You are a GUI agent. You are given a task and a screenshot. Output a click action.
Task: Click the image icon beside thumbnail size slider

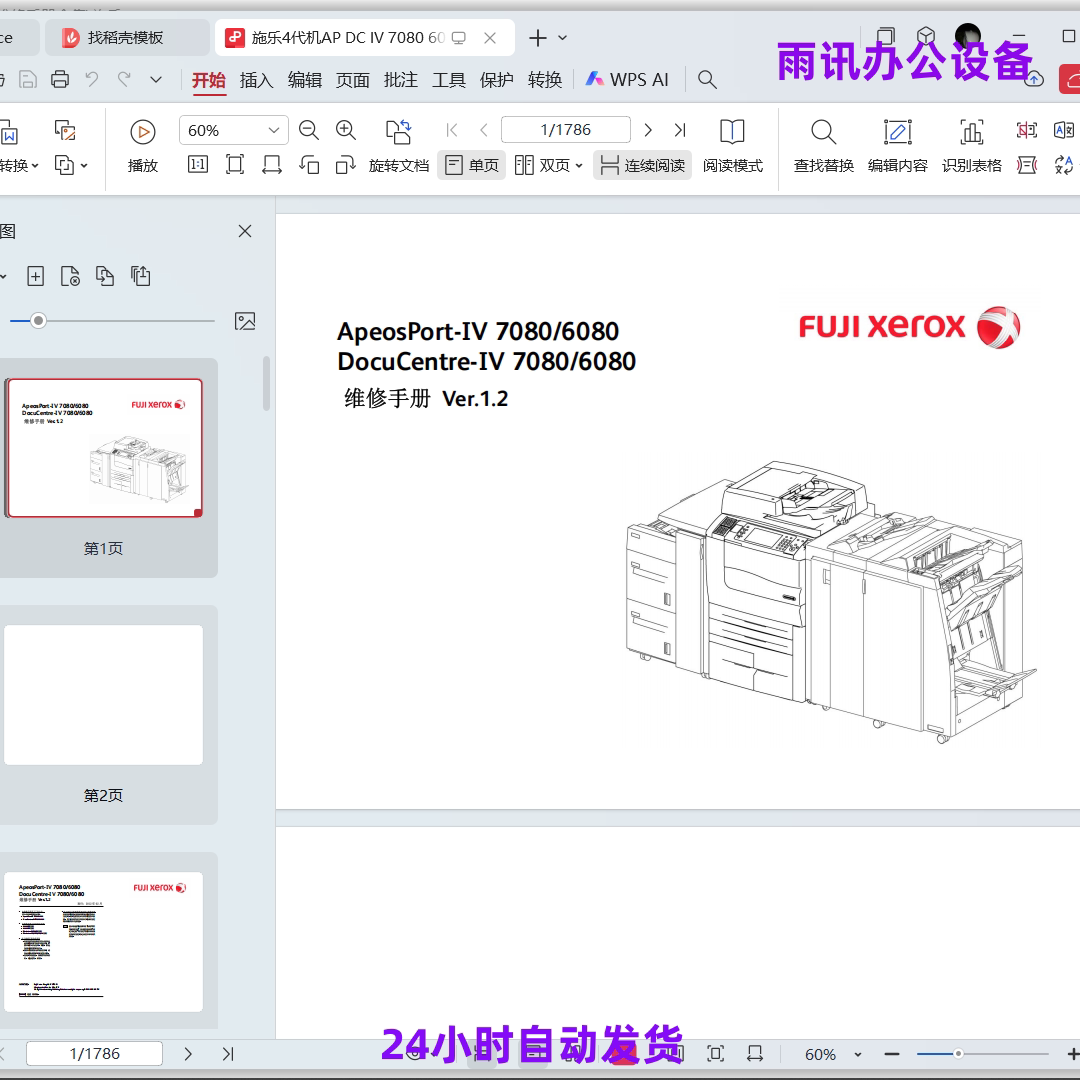tap(245, 321)
